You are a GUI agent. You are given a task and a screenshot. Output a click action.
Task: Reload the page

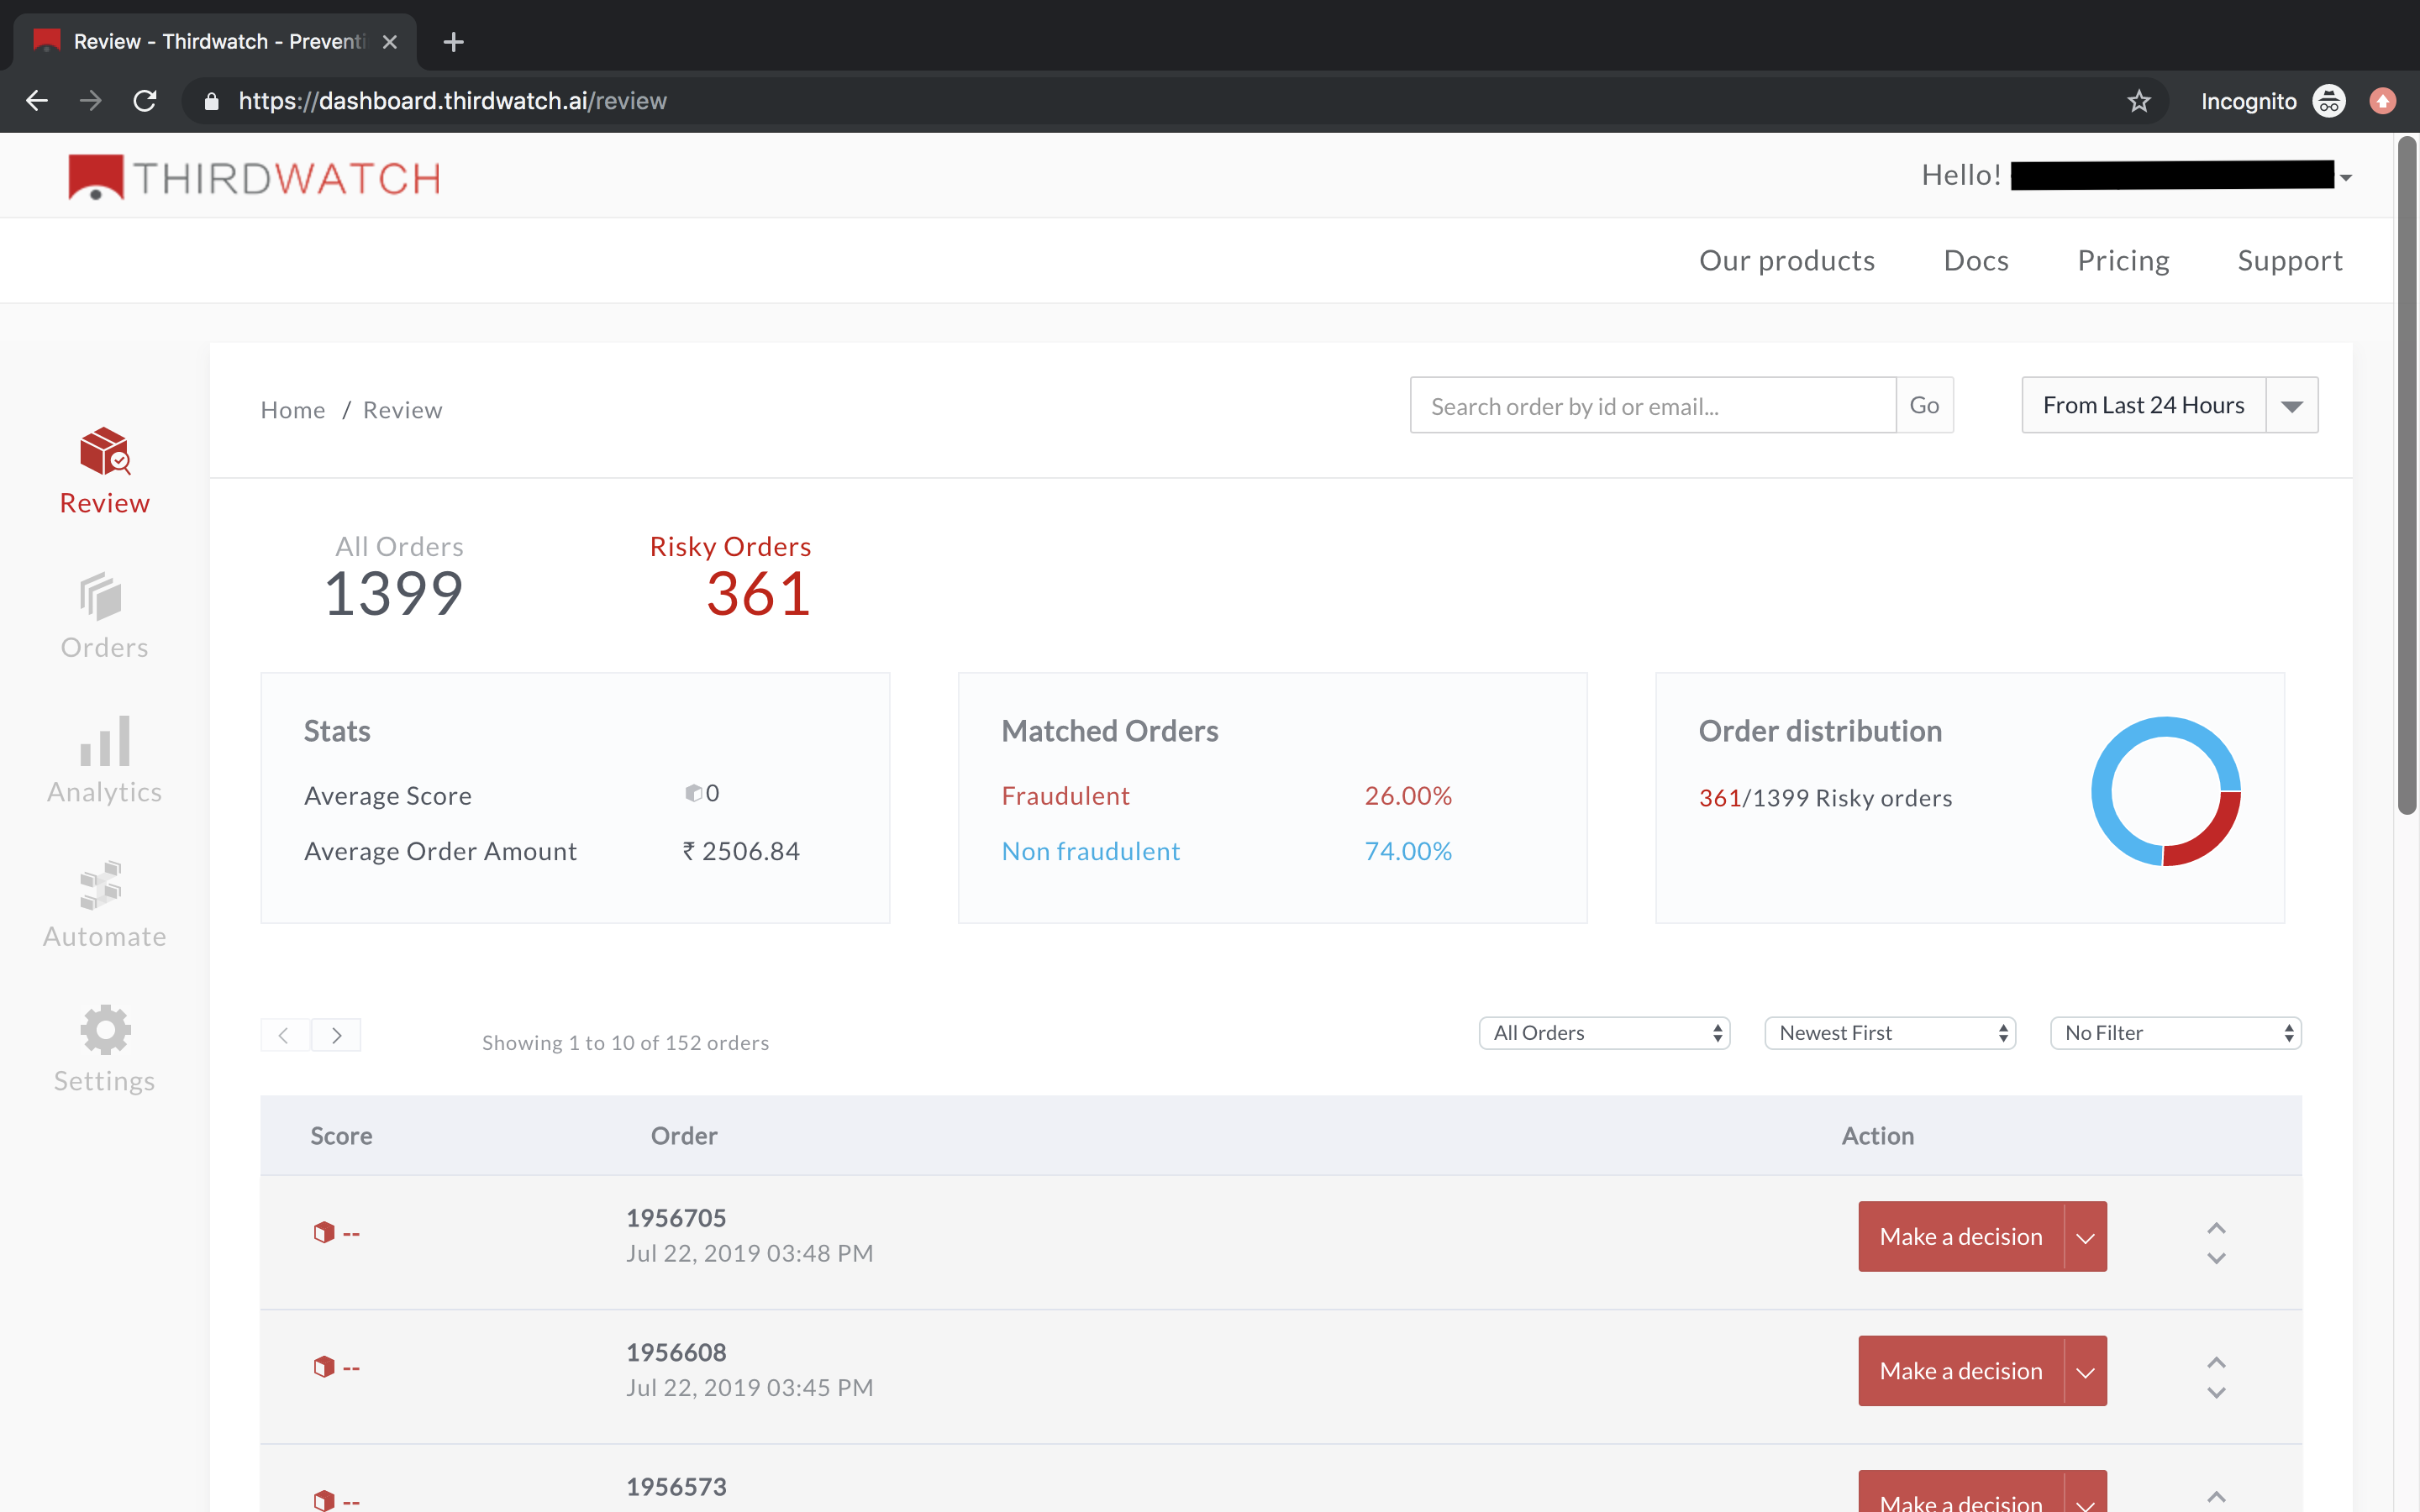145,101
